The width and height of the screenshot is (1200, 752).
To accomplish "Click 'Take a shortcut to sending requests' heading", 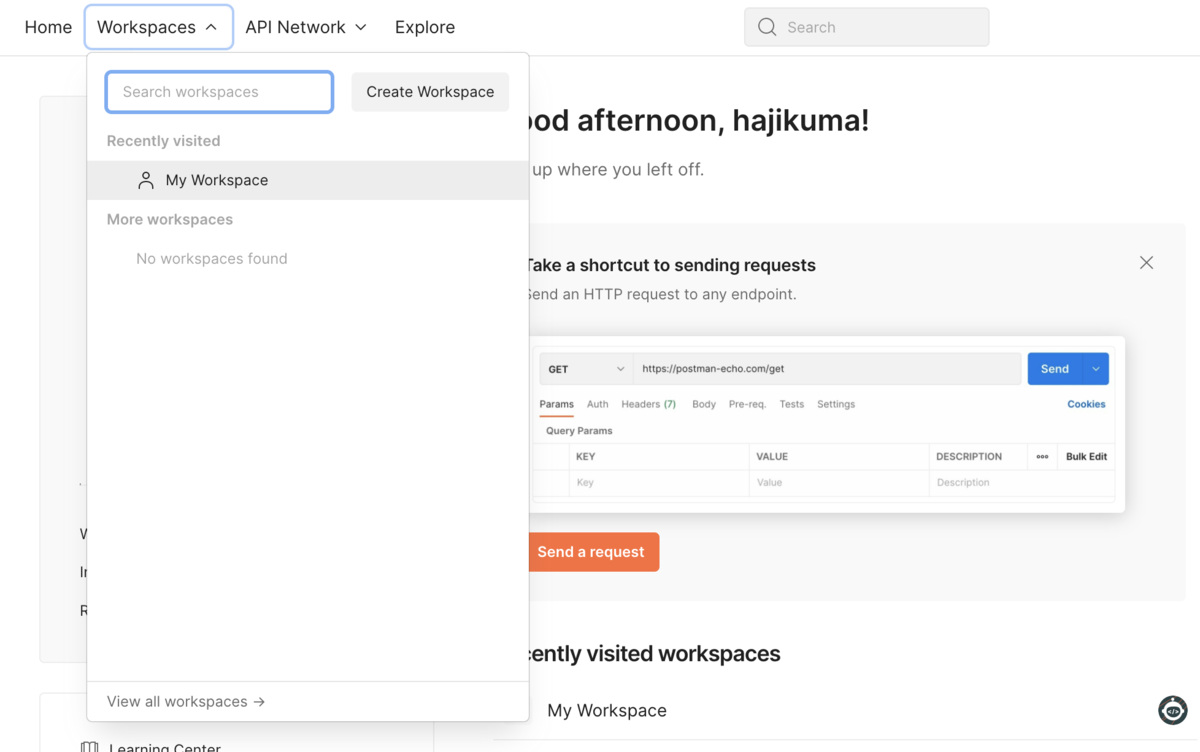I will [670, 265].
